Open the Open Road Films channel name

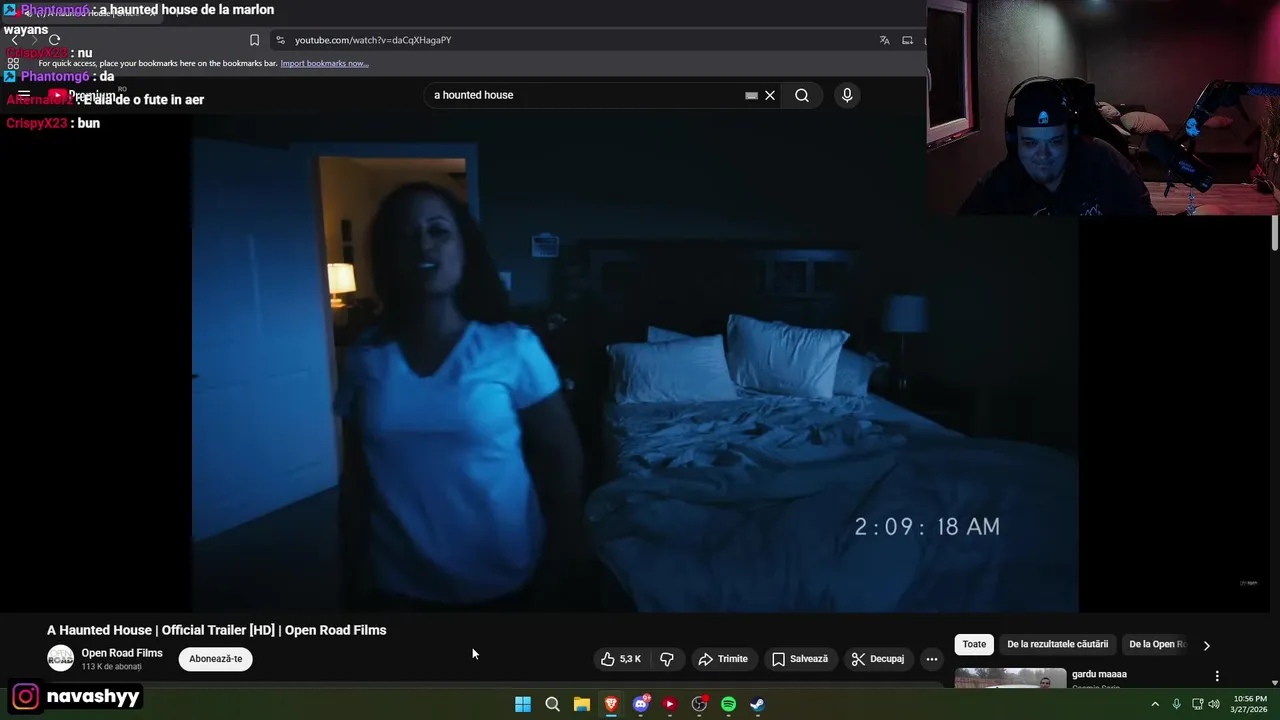click(x=122, y=653)
